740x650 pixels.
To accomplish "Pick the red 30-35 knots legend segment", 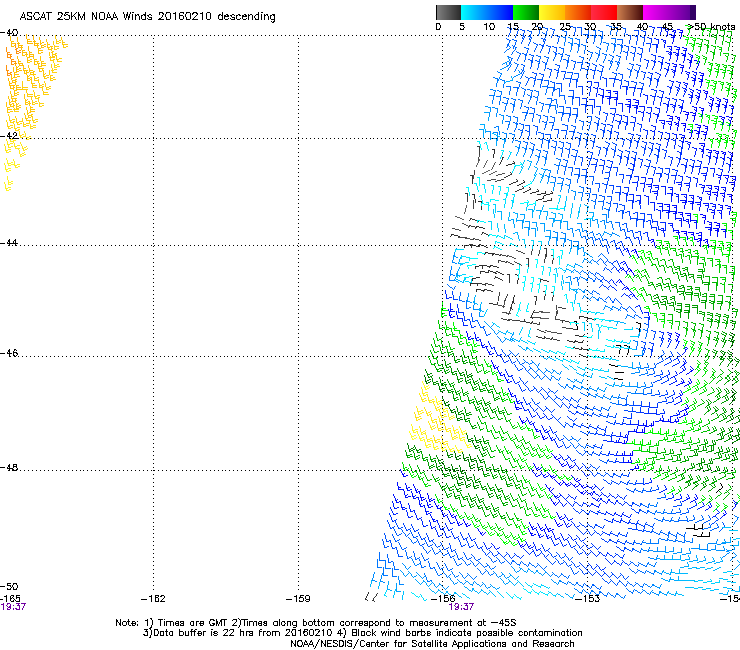I will click(x=604, y=12).
